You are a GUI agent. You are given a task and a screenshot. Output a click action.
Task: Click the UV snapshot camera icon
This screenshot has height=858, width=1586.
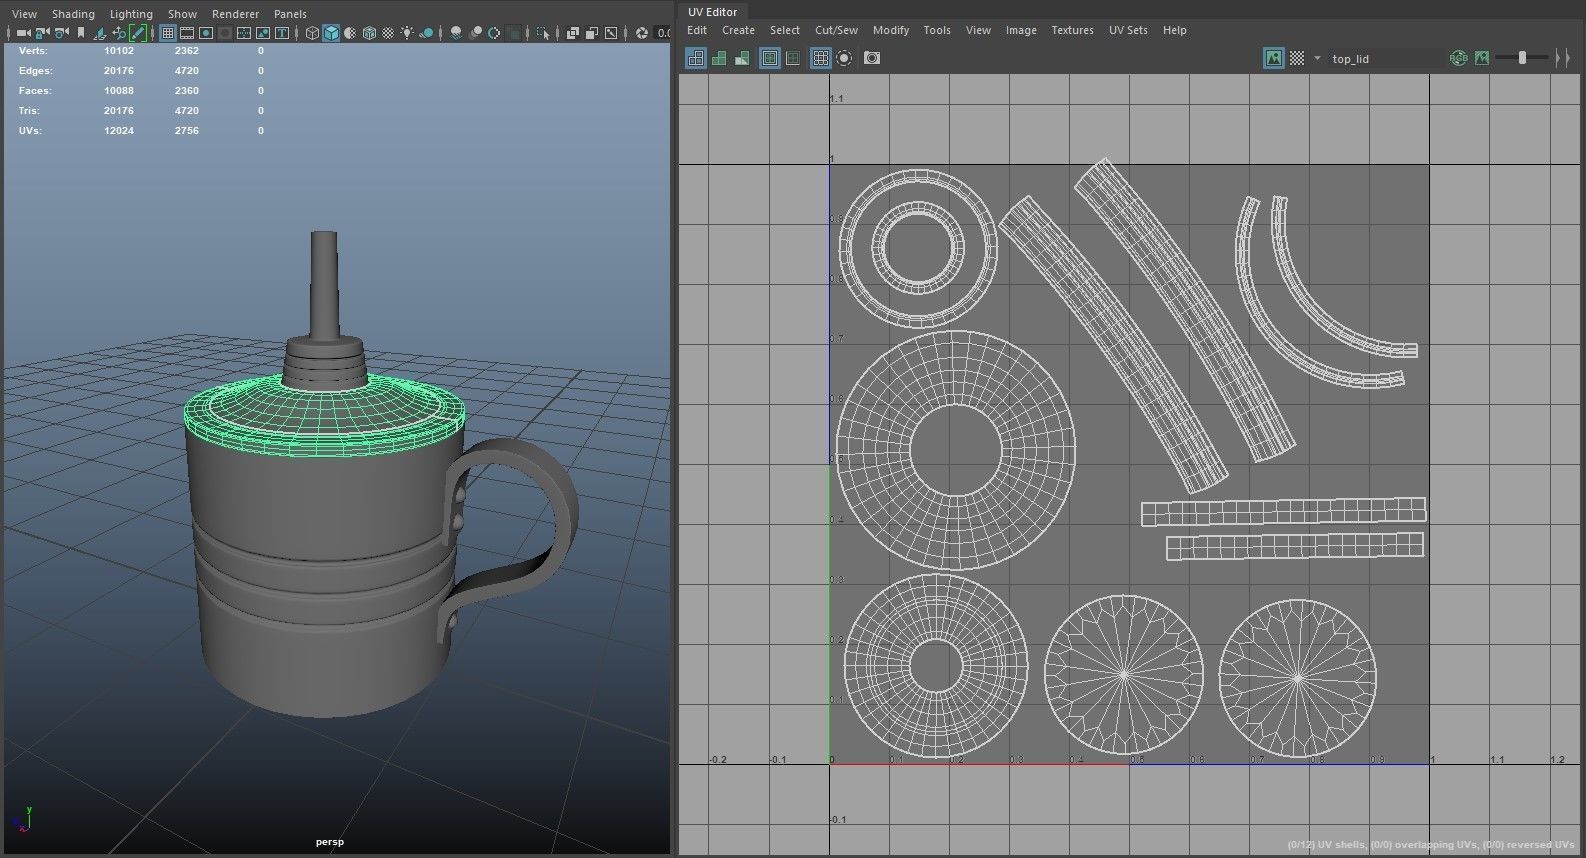[872, 58]
